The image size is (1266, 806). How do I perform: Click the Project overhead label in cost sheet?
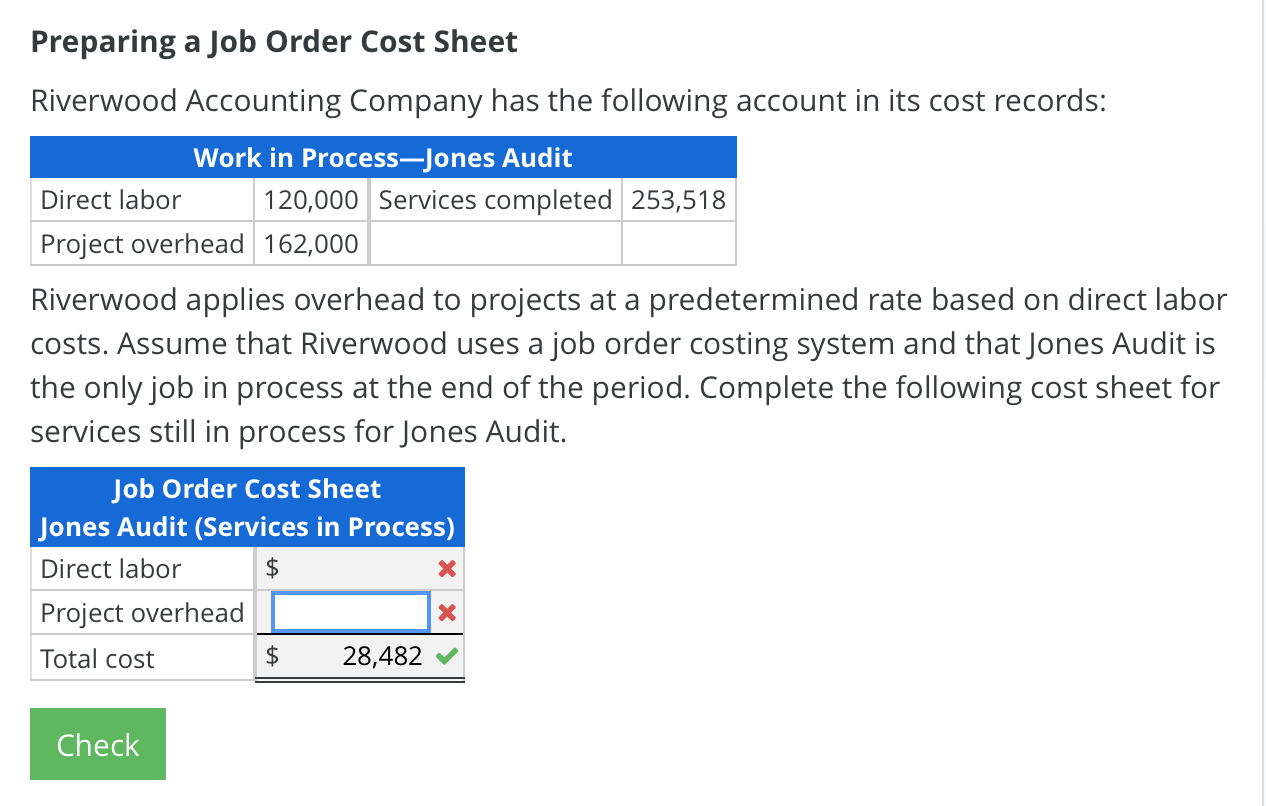click(141, 612)
